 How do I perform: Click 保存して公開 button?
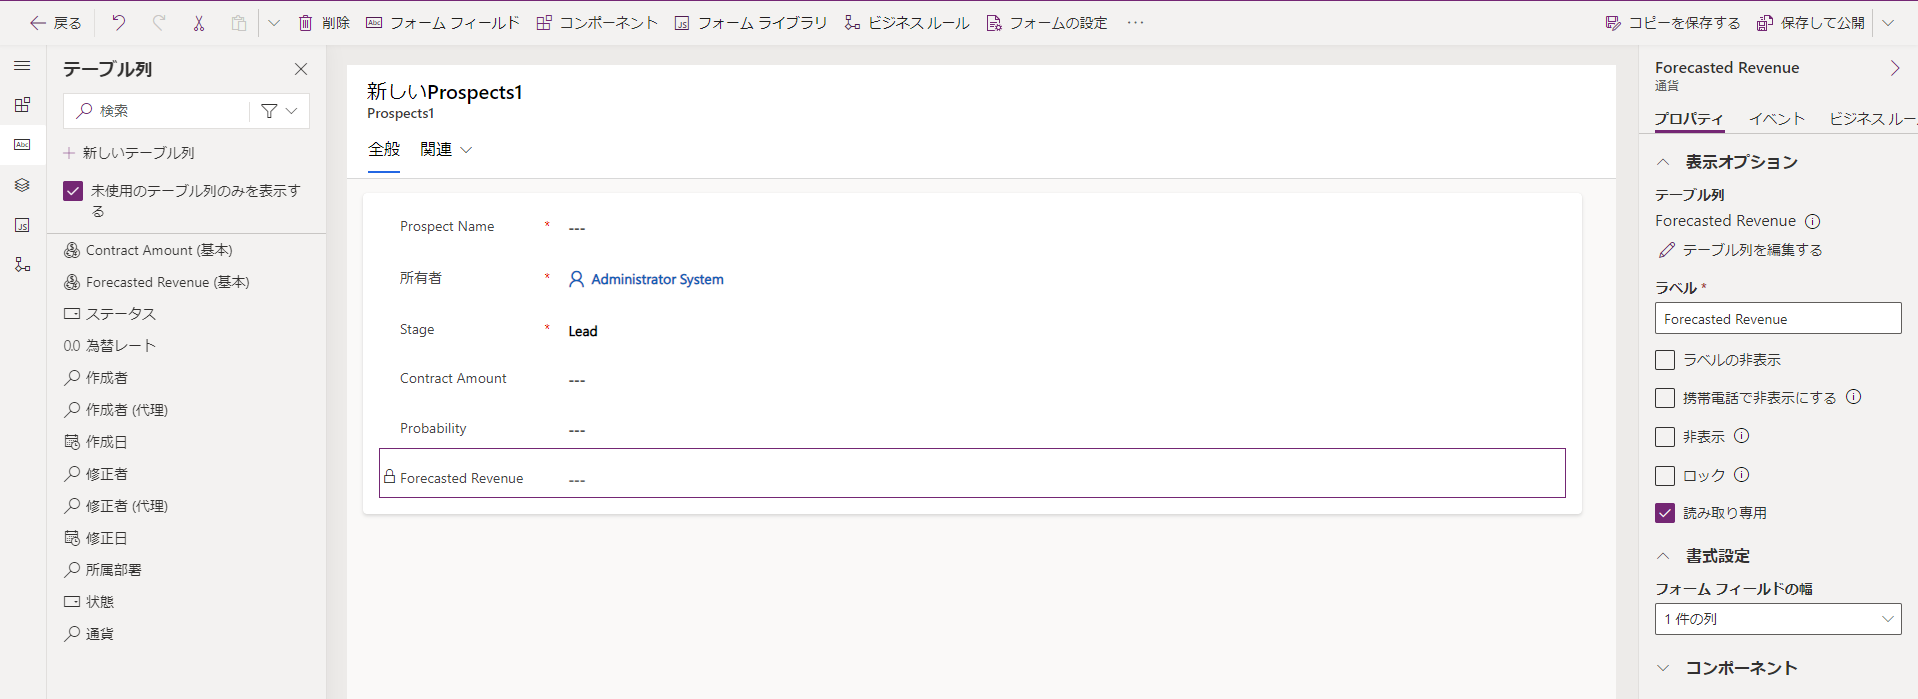[x=1811, y=23]
